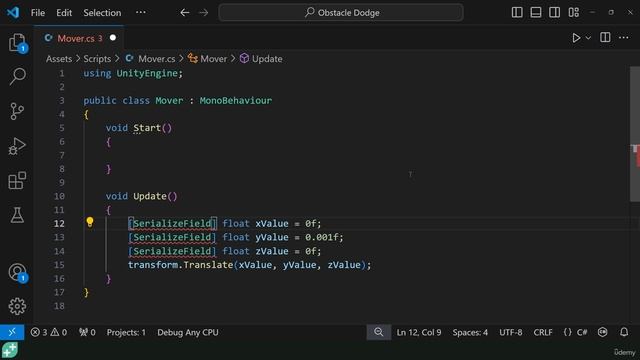640x360 pixels.
Task: Open the editor More Actions ellipsis
Action: click(x=624, y=38)
